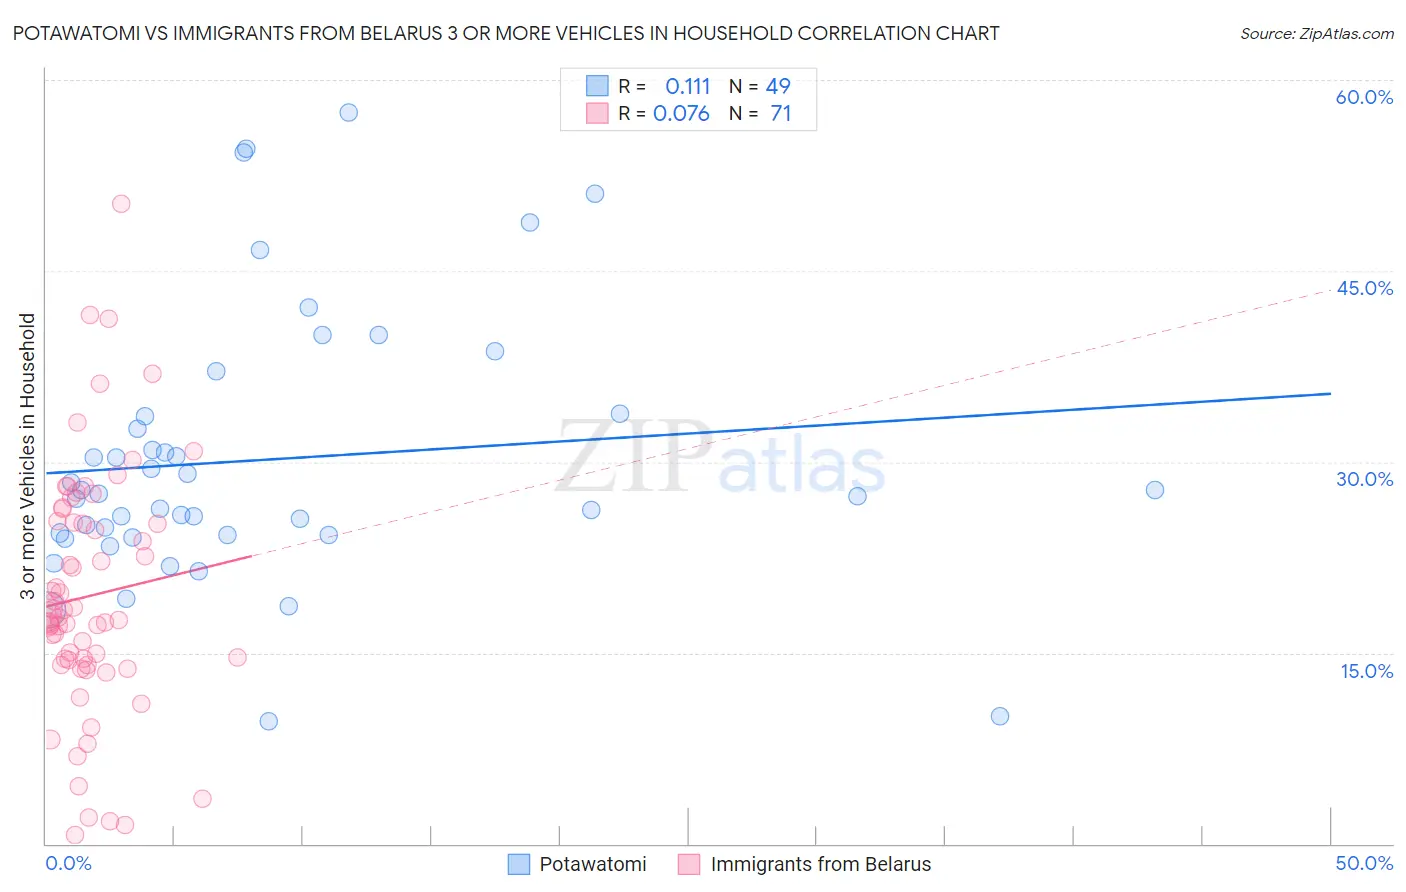Select the Immigrants from Belarus legend label
Image resolution: width=1406 pixels, height=892 pixels.
coord(821,864)
